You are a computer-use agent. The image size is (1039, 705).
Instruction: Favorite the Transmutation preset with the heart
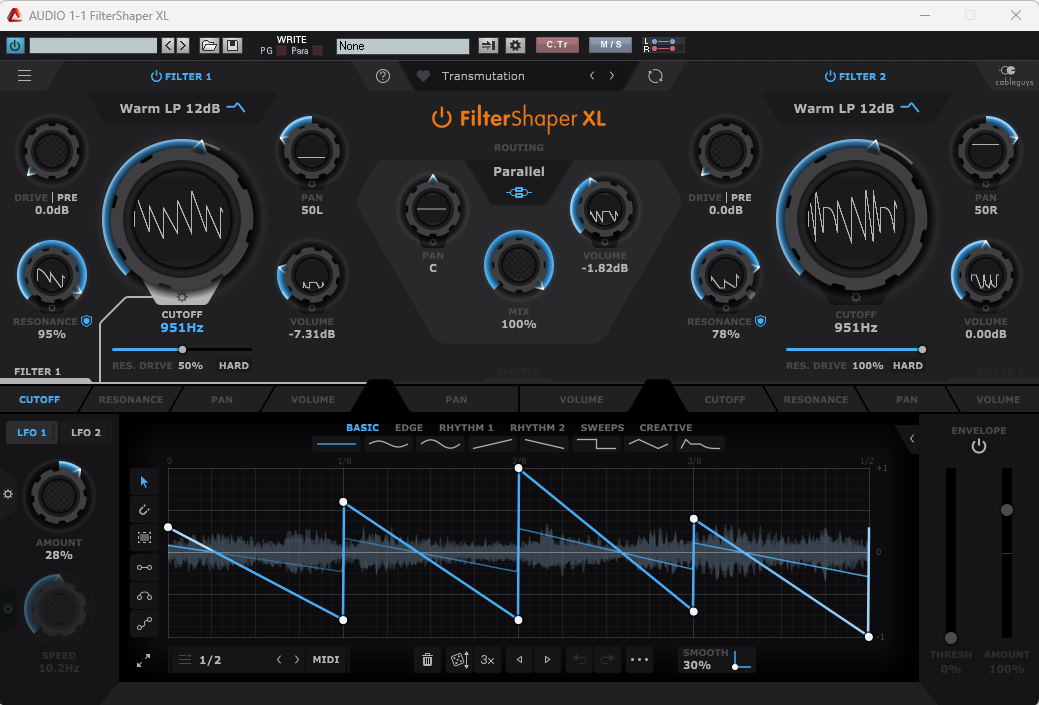(x=423, y=76)
